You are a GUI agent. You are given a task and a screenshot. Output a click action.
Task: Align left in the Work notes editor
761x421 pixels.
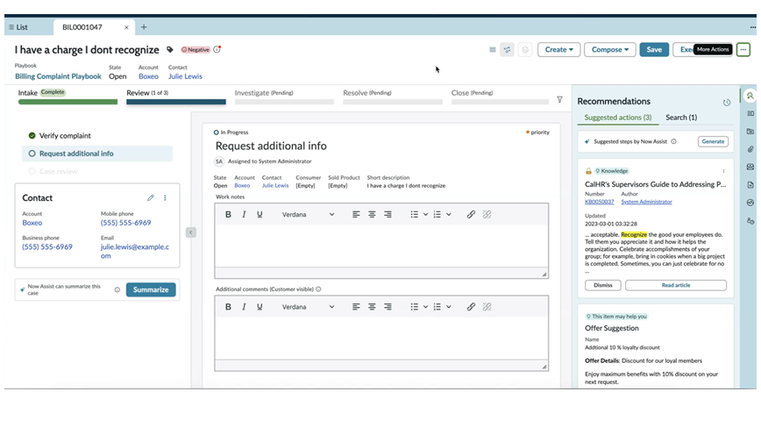pos(356,214)
